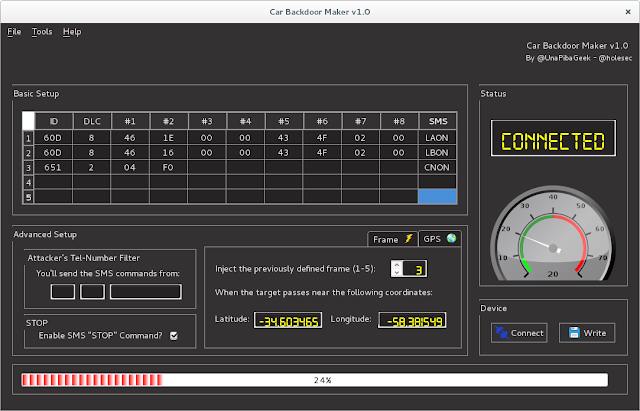Click the 4F cell in row 1

click(322, 138)
